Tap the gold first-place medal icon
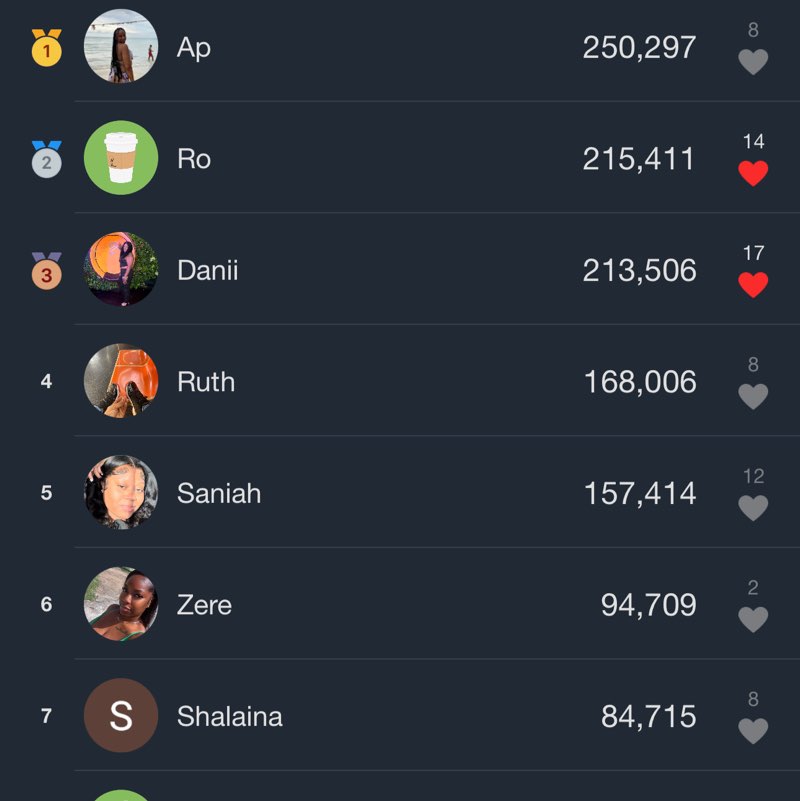 click(x=46, y=48)
